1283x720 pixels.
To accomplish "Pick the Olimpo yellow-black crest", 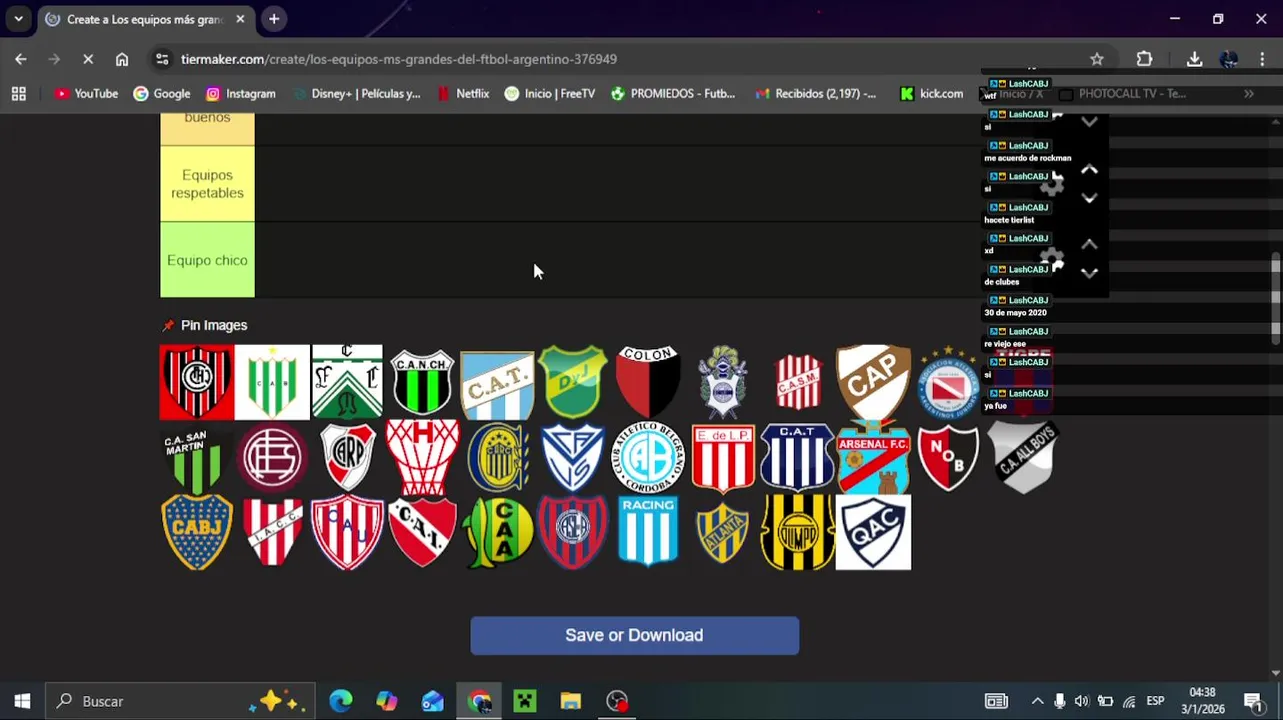I will coord(798,532).
